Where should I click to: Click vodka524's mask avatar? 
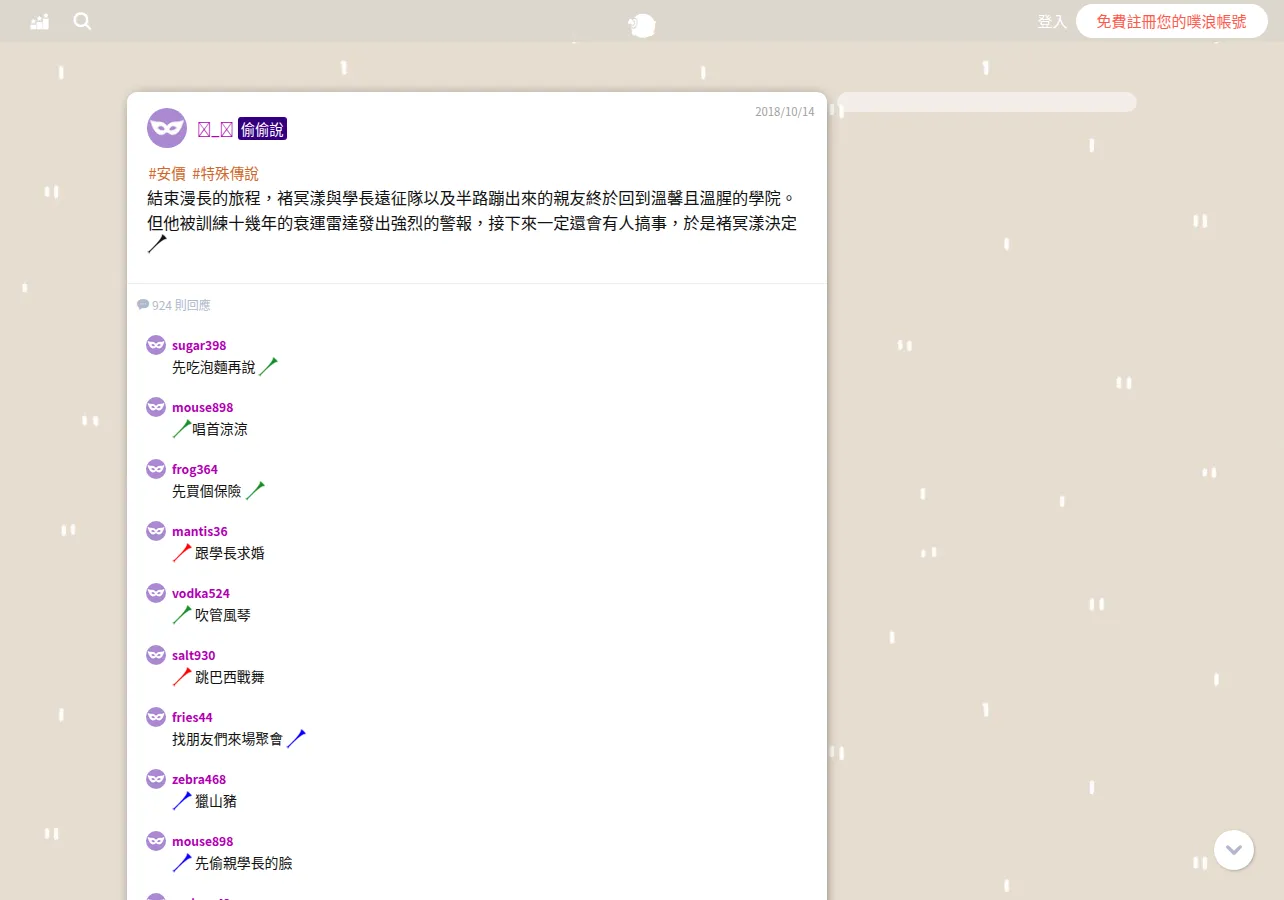click(156, 593)
